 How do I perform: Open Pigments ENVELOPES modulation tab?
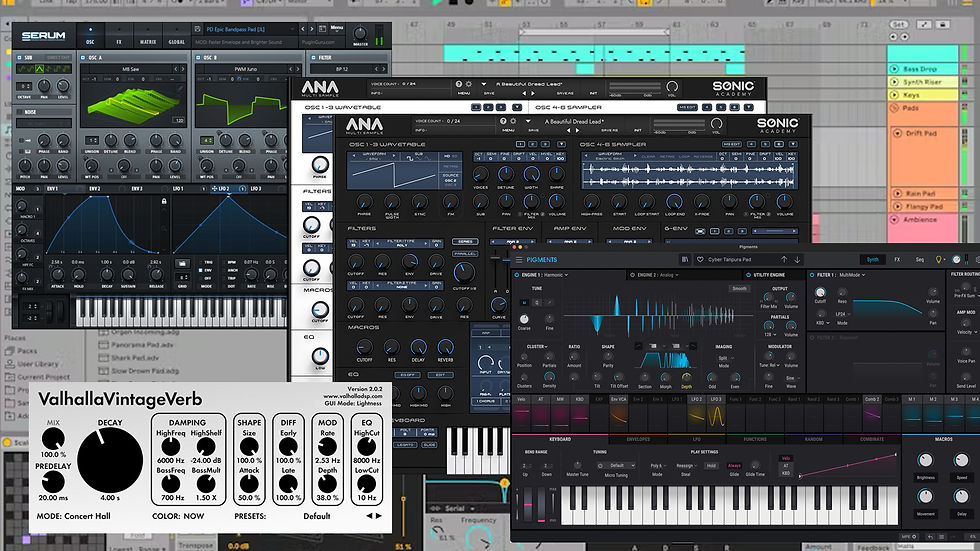coord(638,439)
